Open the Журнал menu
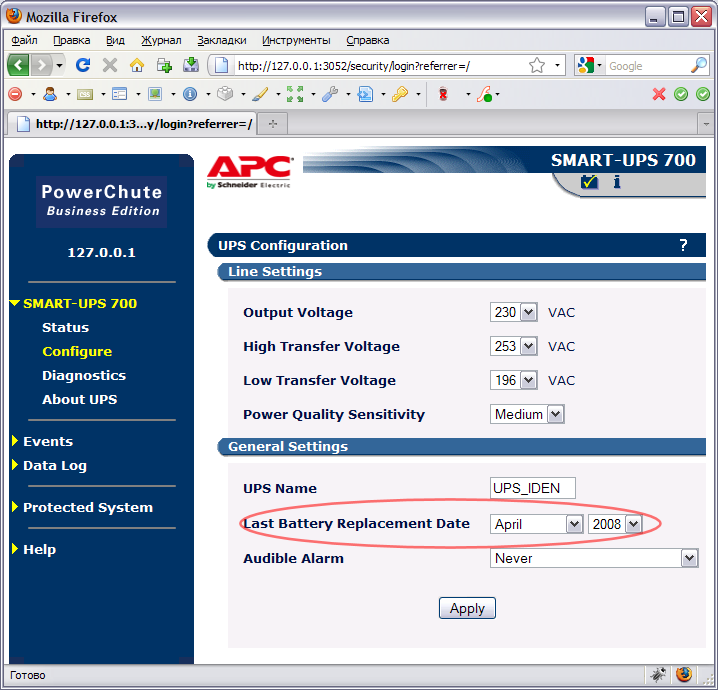The image size is (718, 690). coord(161,40)
